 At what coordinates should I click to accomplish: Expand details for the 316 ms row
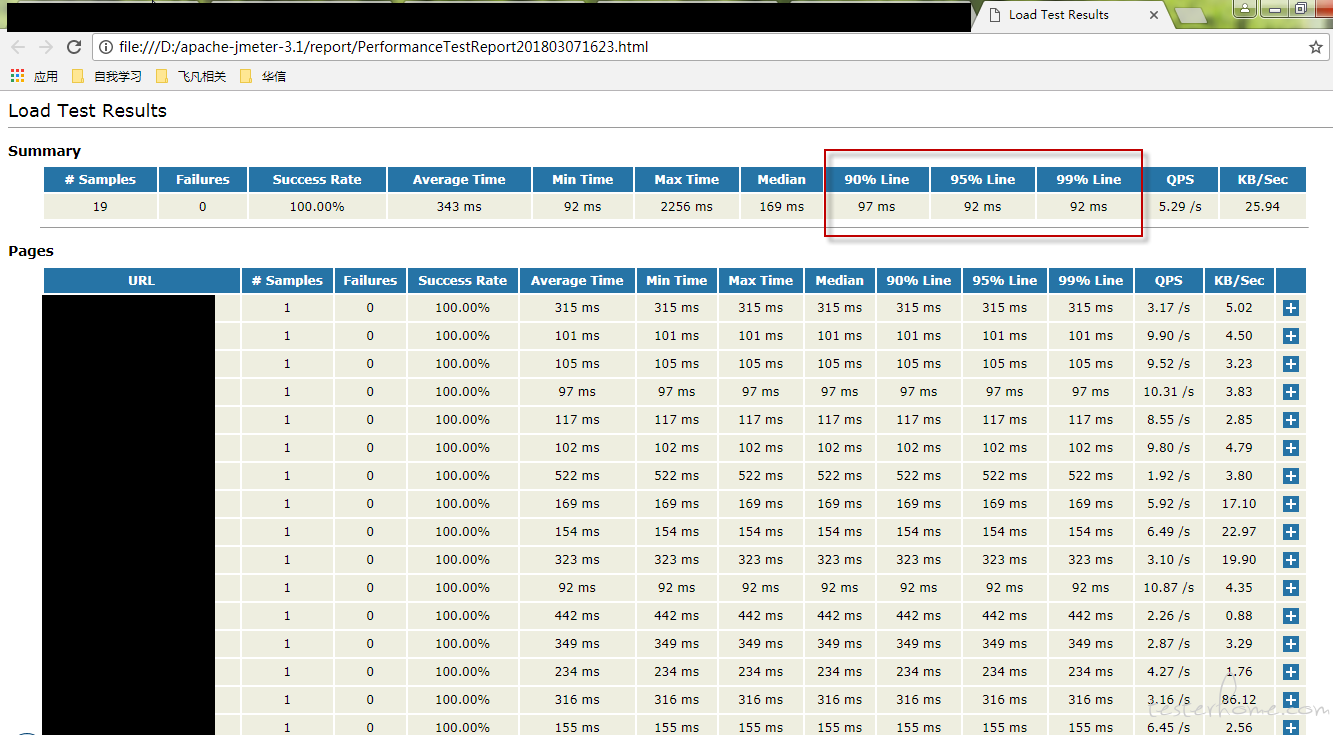(1290, 700)
